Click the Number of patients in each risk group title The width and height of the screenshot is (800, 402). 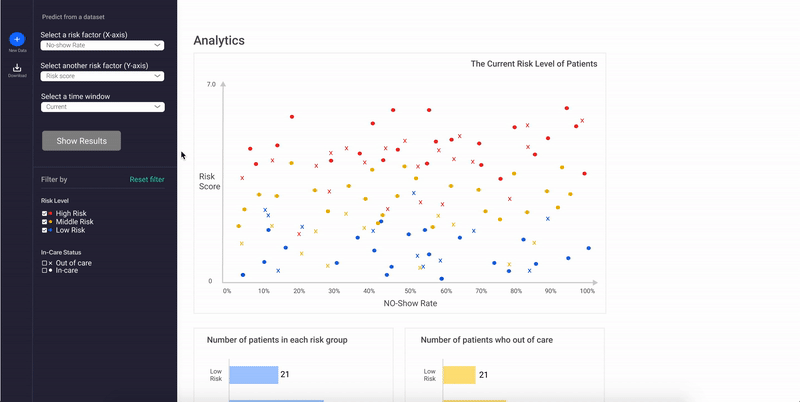coord(277,340)
